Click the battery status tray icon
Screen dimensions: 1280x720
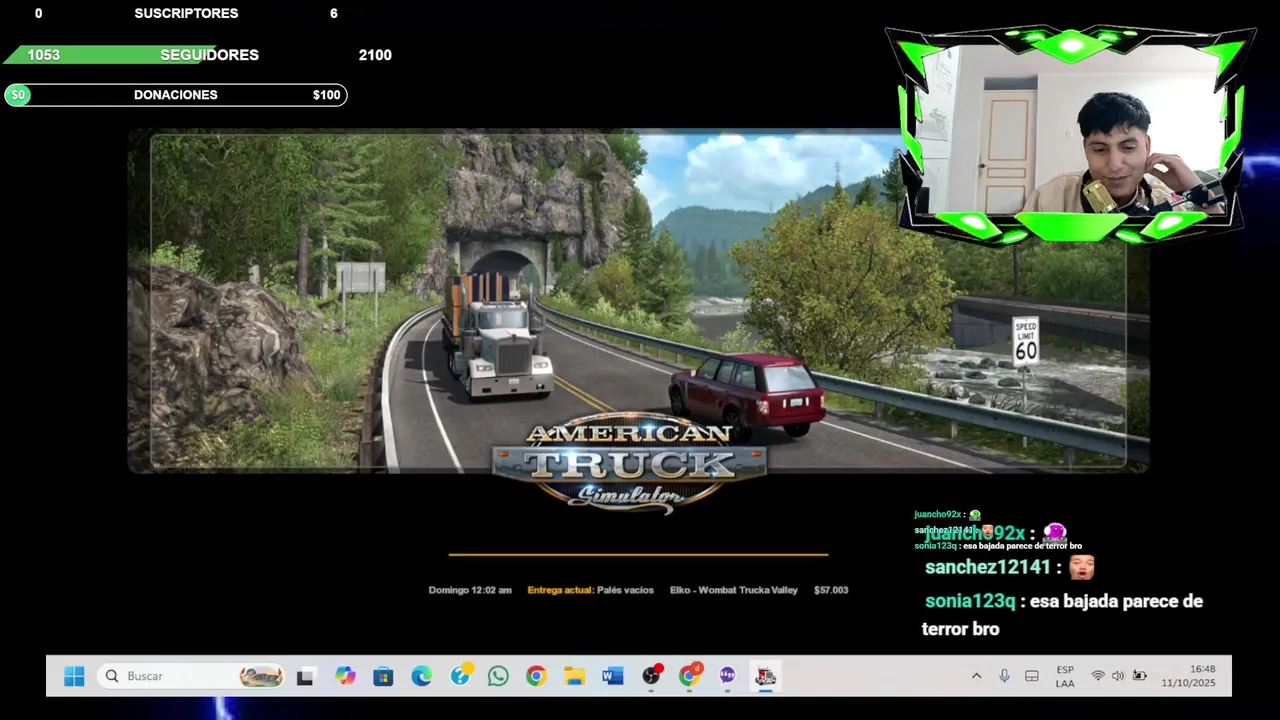coord(1139,677)
